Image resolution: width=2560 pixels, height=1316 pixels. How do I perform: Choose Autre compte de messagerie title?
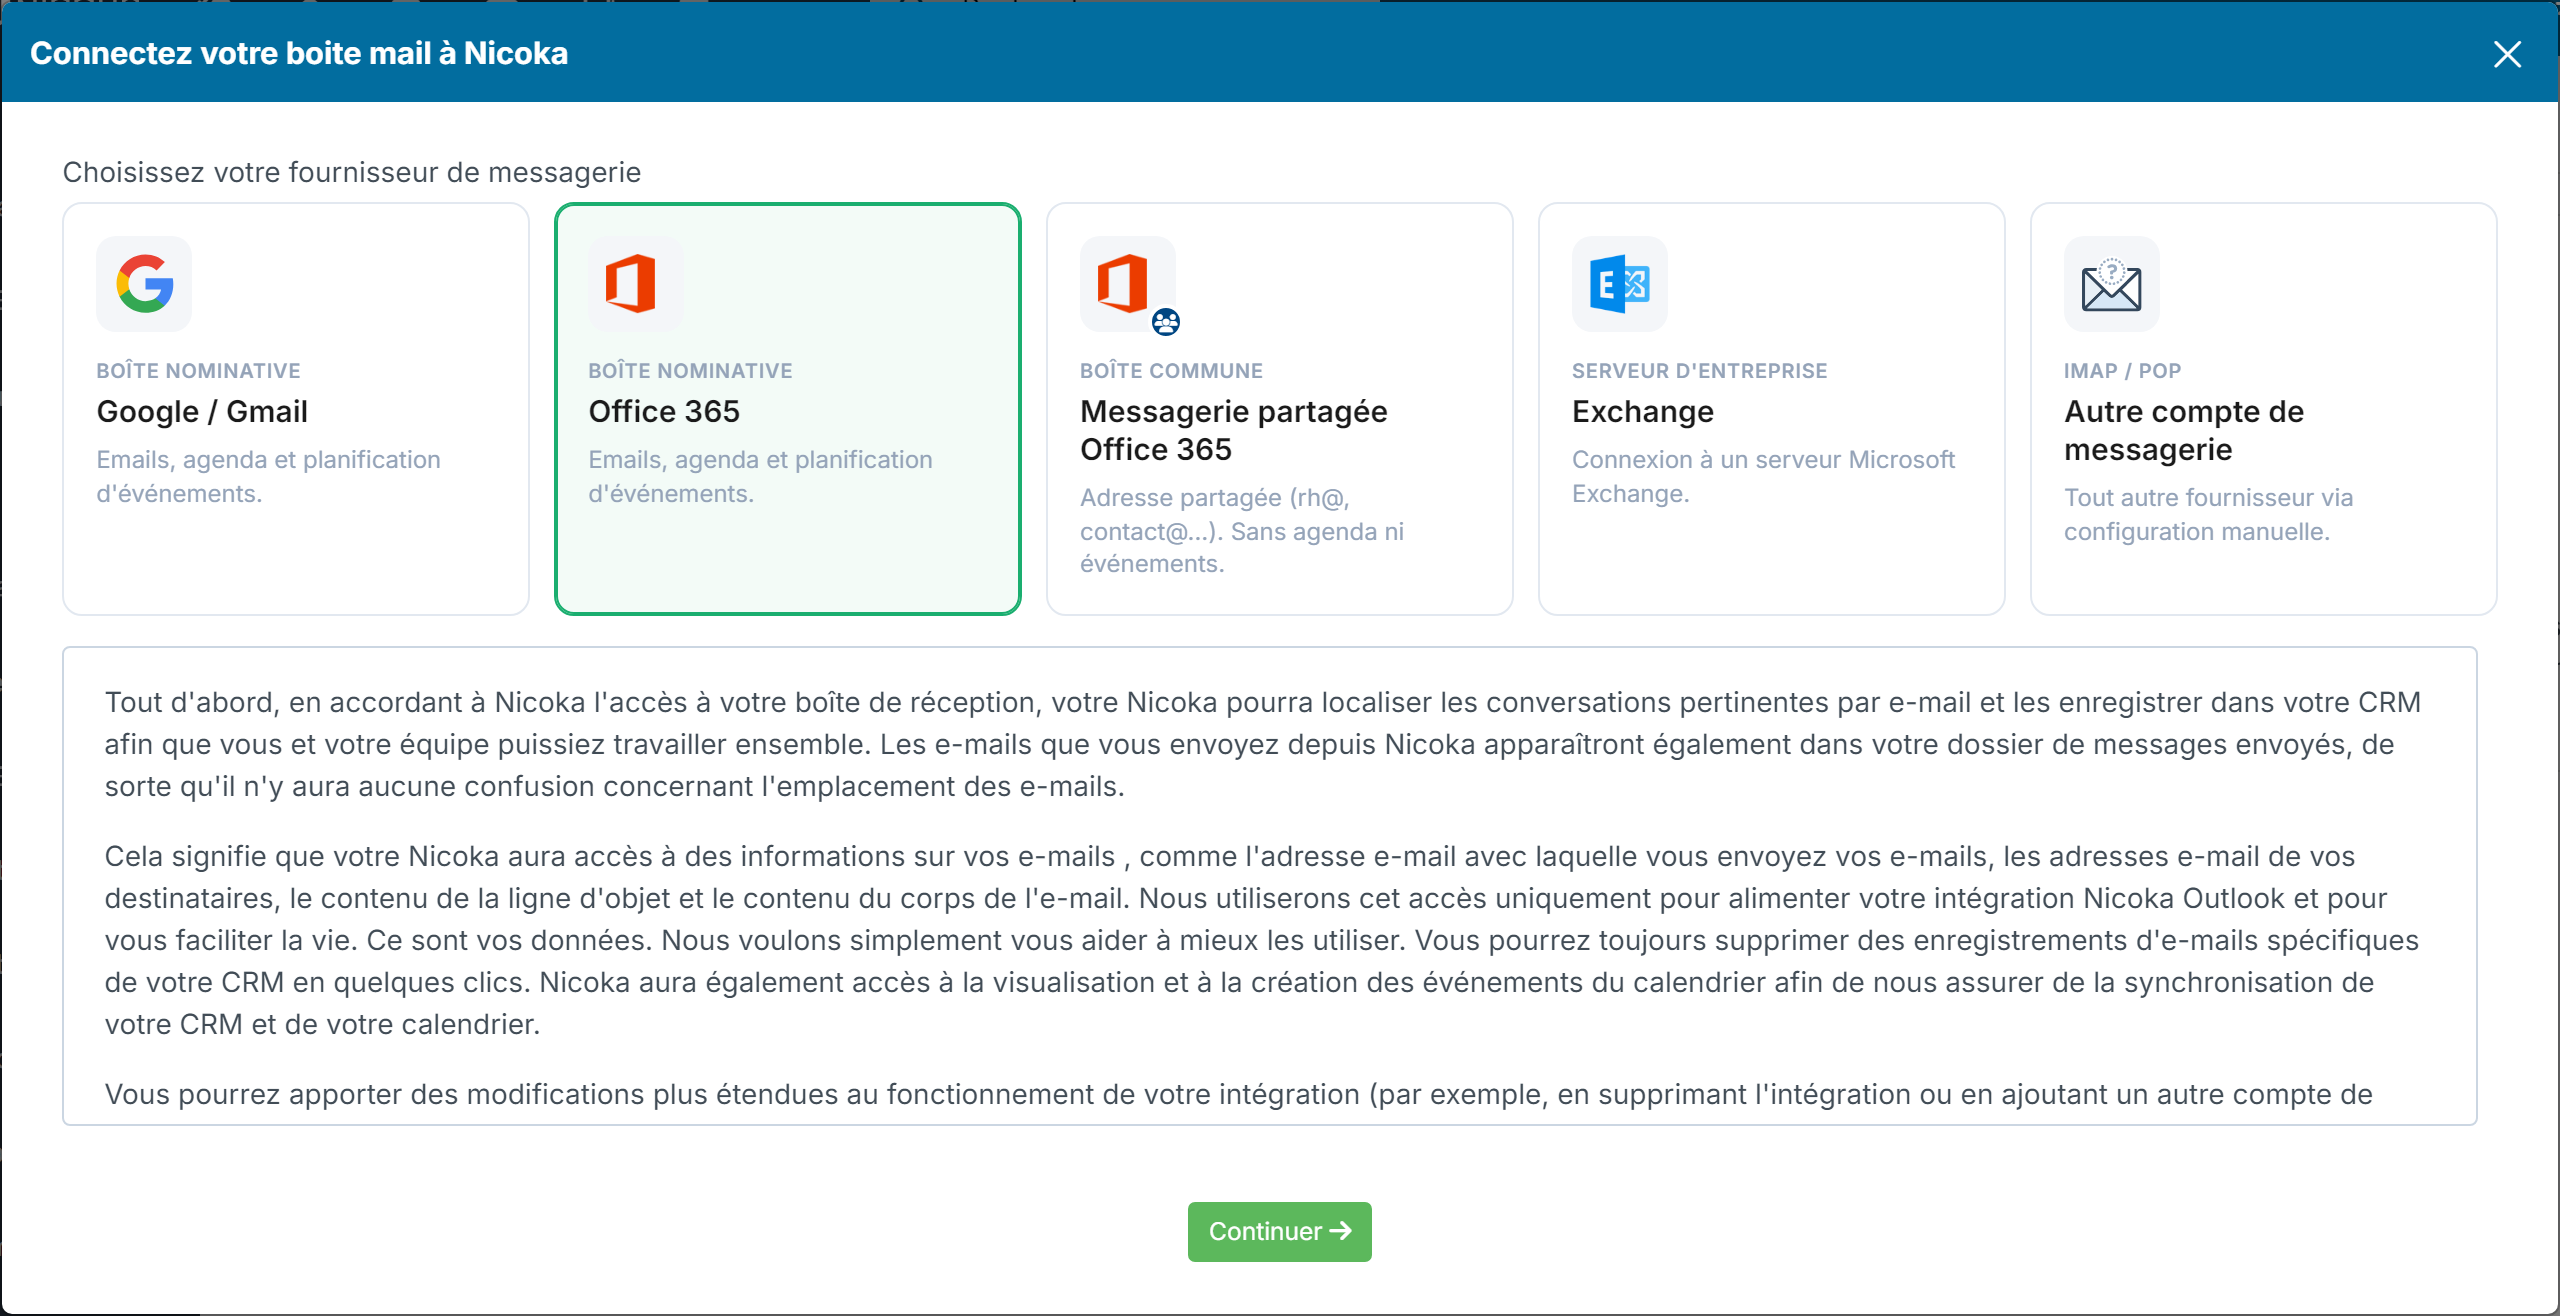tap(2184, 430)
